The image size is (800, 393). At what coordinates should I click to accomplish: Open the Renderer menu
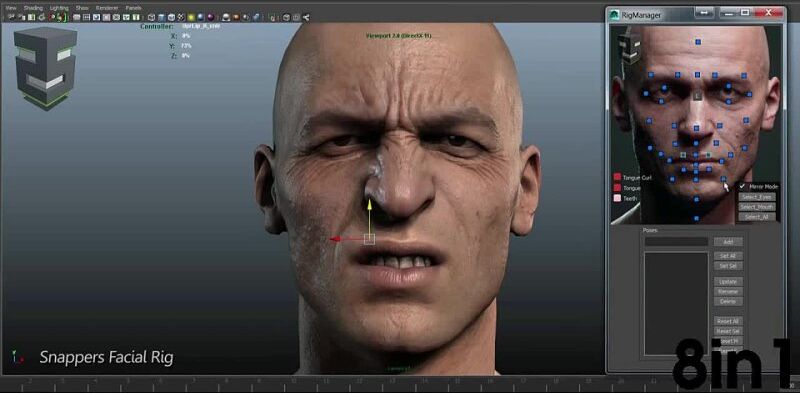107,8
